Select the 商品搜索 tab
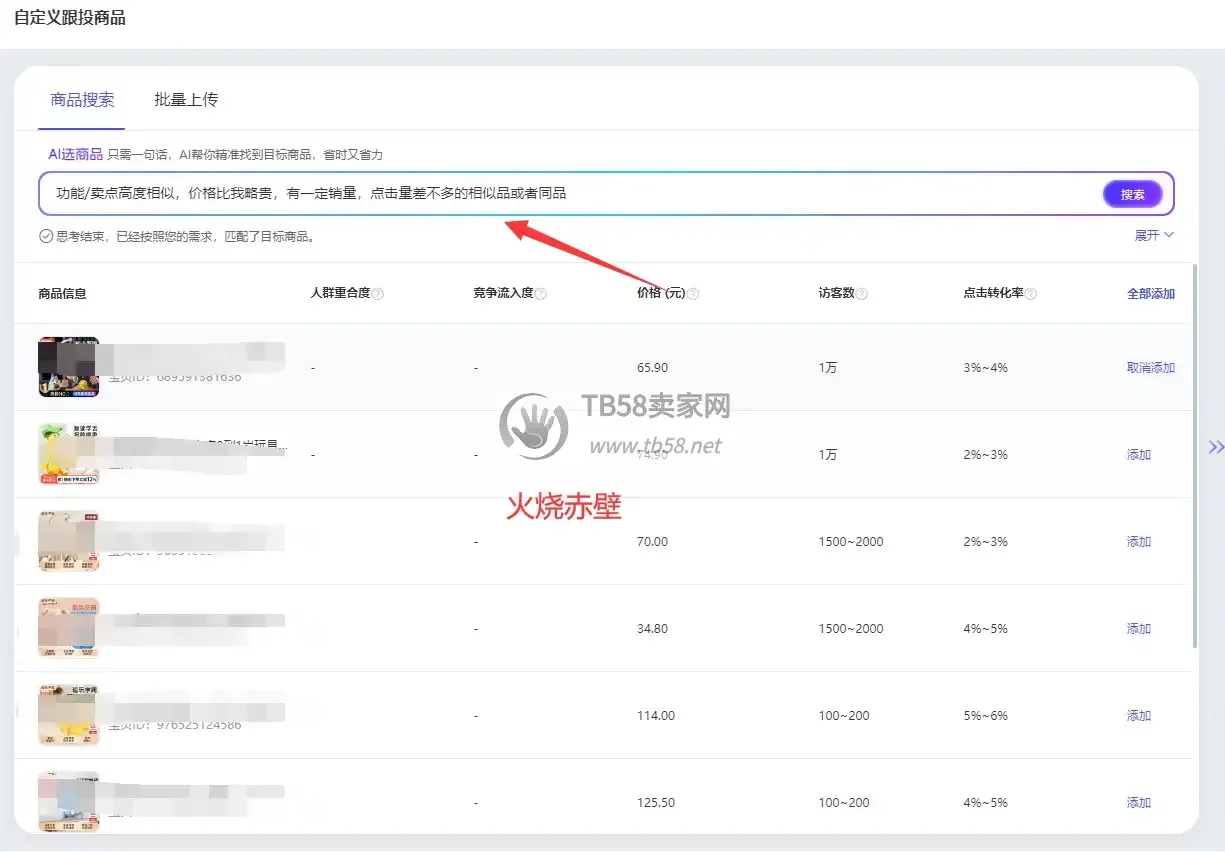This screenshot has width=1225, height=852. (x=82, y=100)
